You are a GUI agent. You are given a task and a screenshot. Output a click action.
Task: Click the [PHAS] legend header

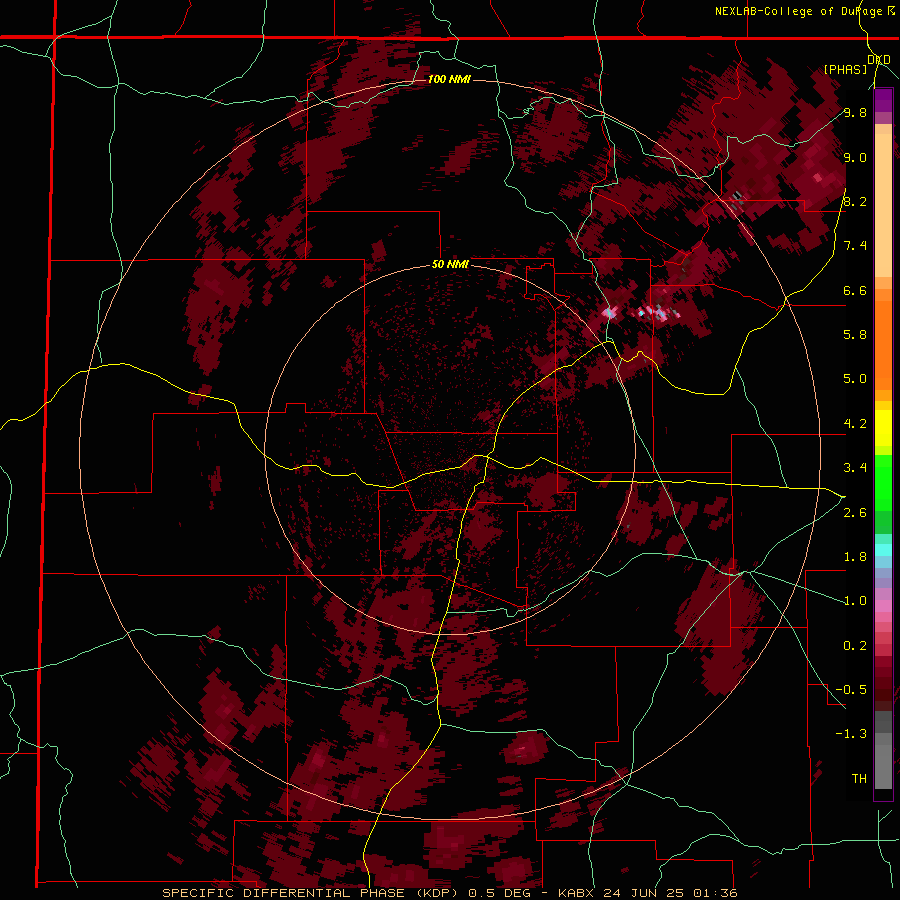(845, 69)
